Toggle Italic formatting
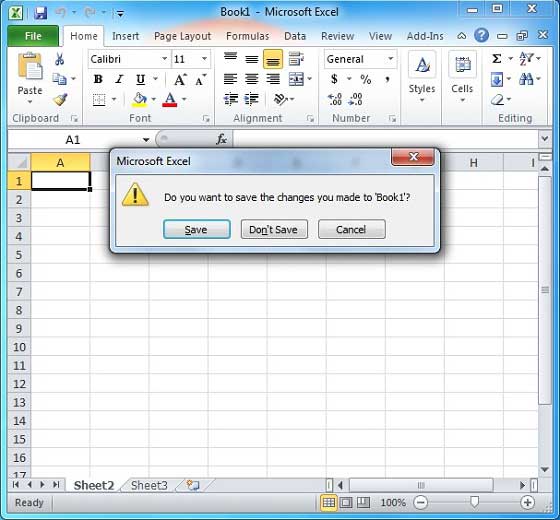The height and width of the screenshot is (520, 560). click(119, 79)
